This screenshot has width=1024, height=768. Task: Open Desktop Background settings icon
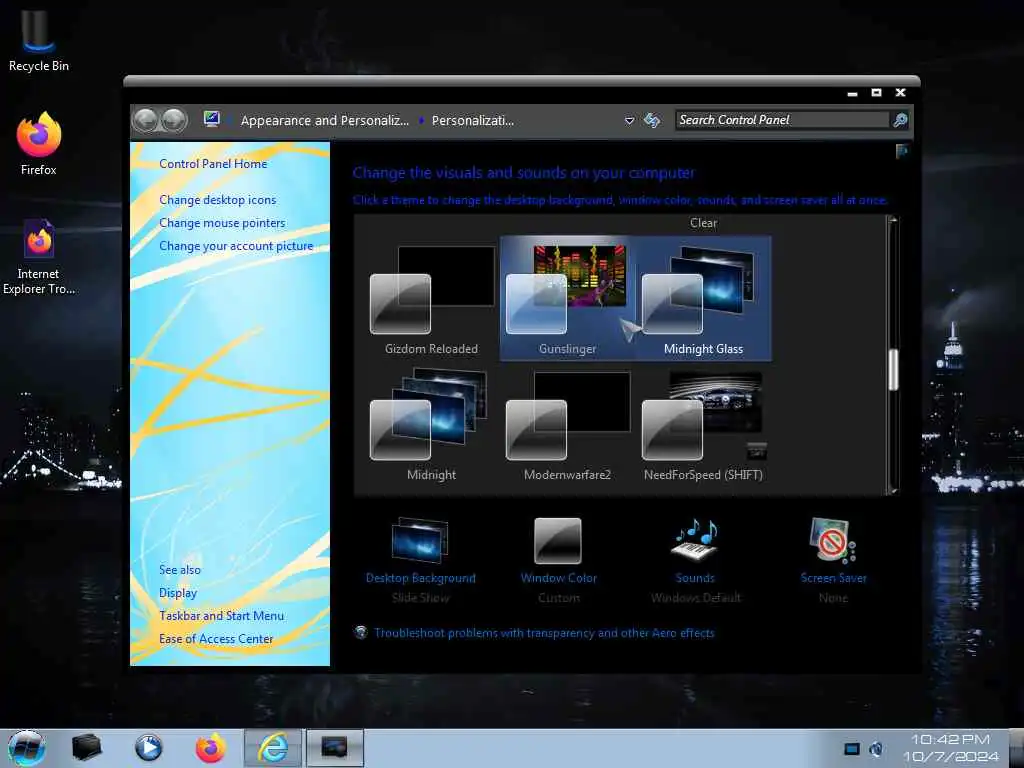420,541
